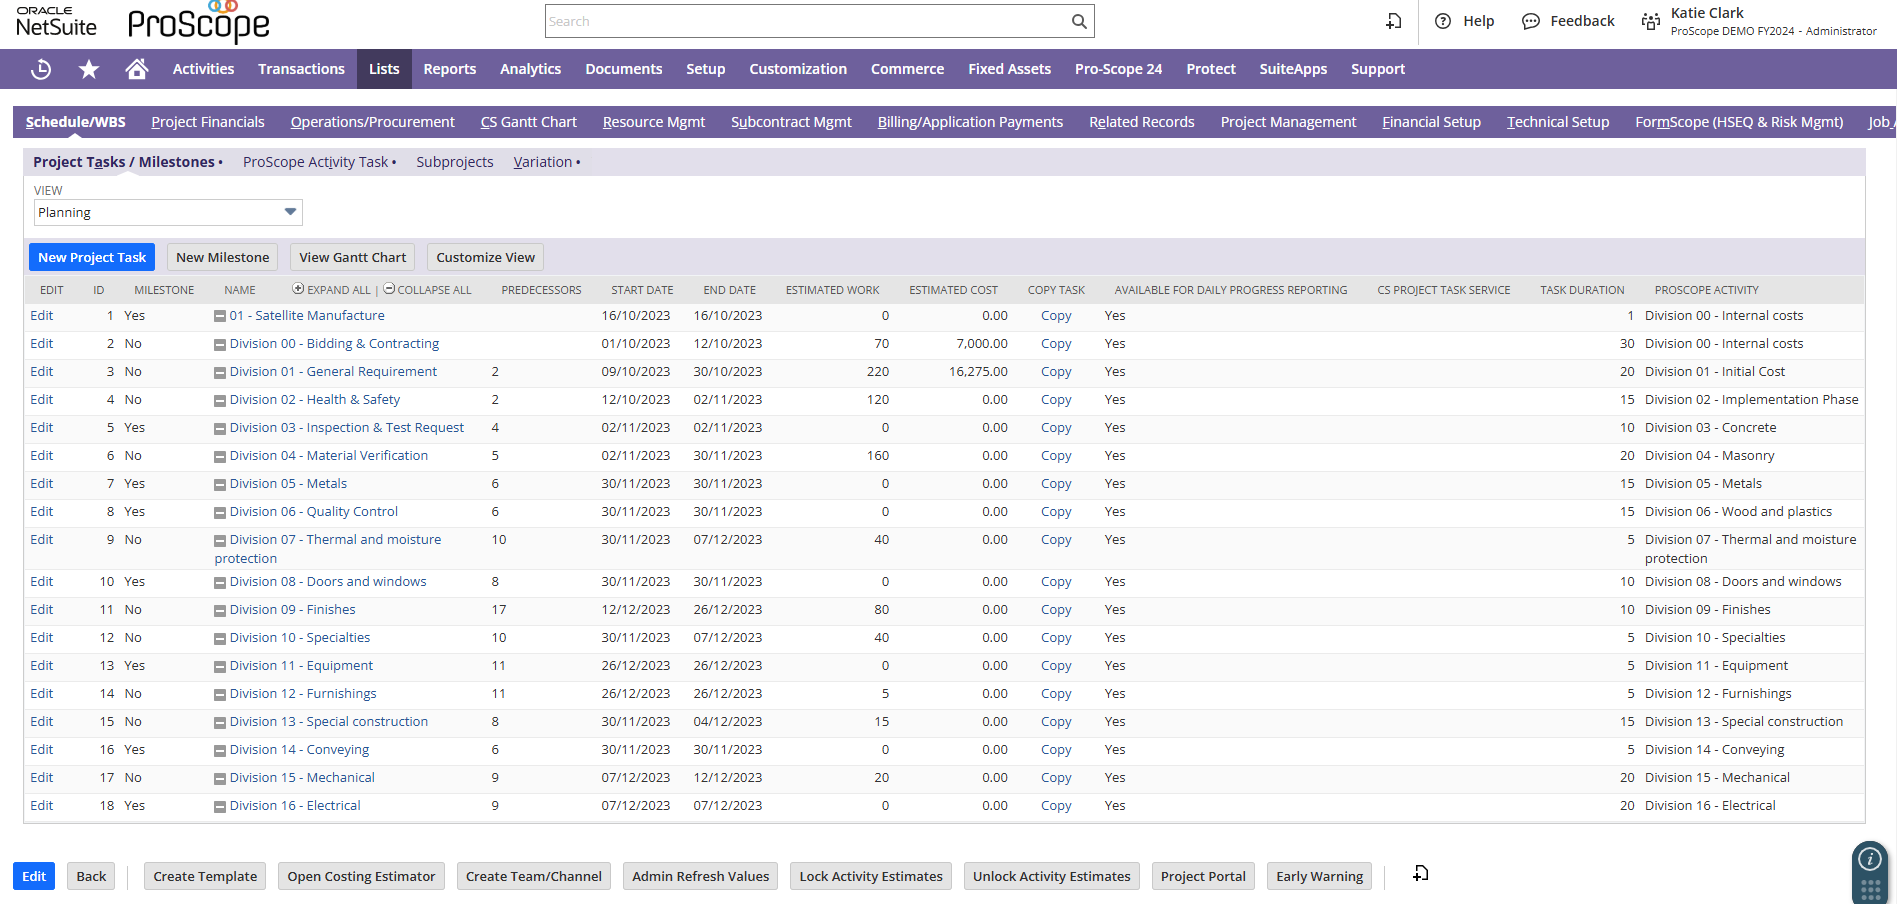Image resolution: width=1897 pixels, height=904 pixels.
Task: Go to the Home dashboard icon
Action: coord(137,68)
